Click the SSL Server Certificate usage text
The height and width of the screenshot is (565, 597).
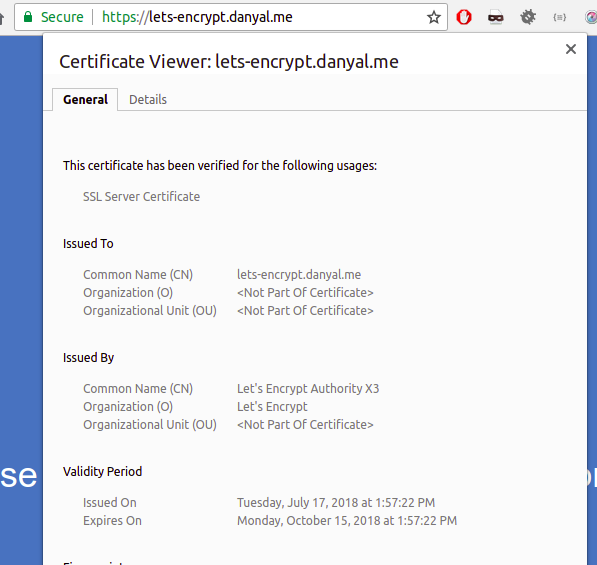tap(141, 196)
